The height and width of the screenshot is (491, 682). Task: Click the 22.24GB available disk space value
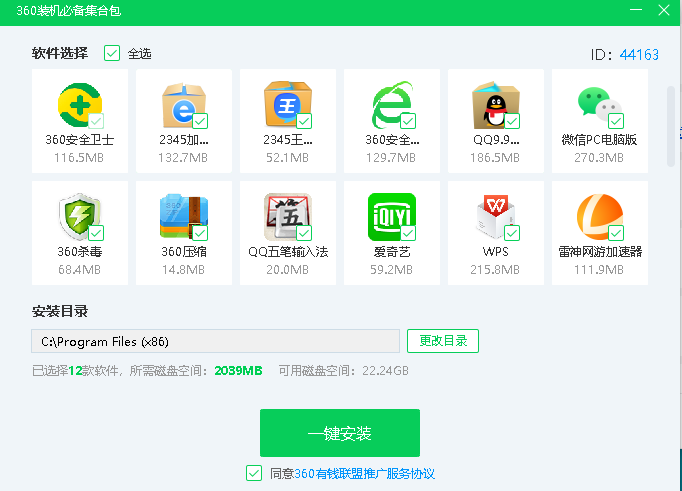[385, 371]
